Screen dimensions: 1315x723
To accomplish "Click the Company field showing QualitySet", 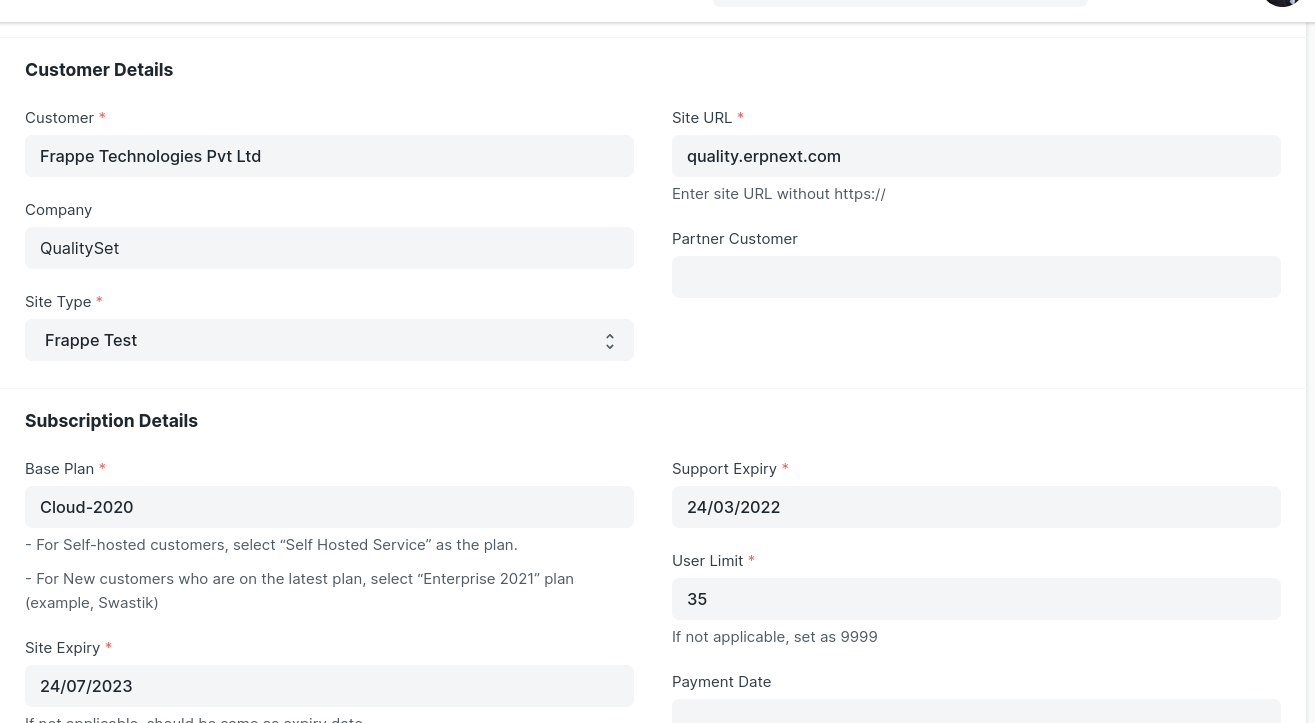I will point(329,248).
